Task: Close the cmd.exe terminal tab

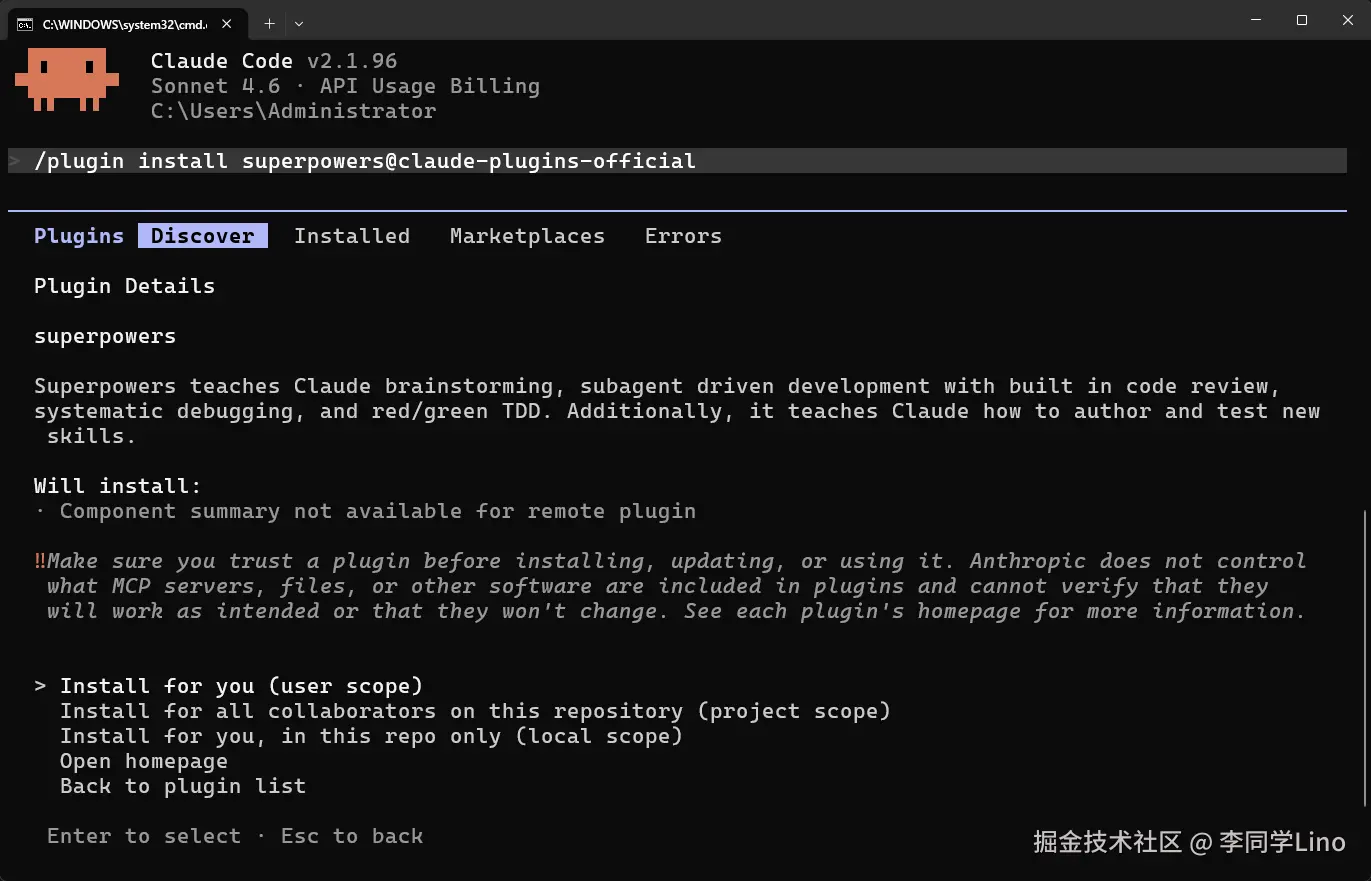Action: (x=225, y=24)
